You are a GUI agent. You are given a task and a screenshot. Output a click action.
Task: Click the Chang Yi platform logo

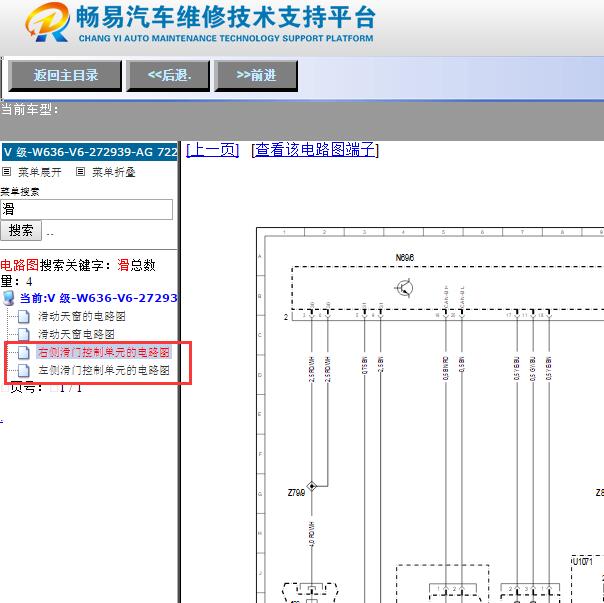pos(47,22)
